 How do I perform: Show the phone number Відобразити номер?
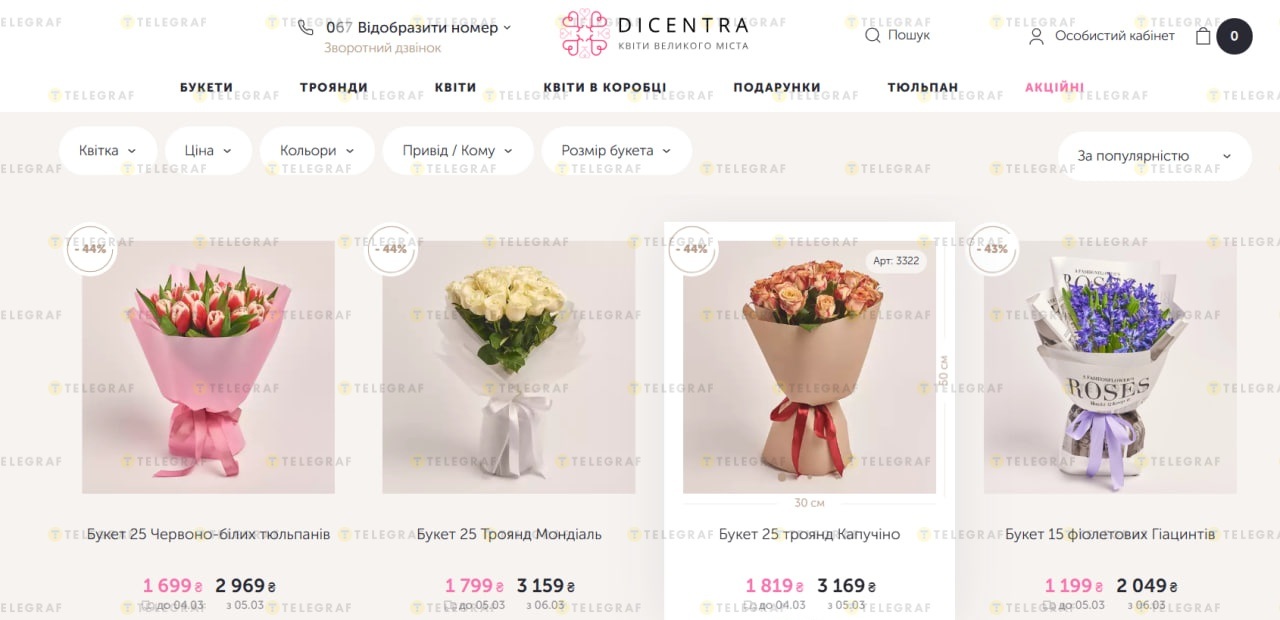point(428,28)
